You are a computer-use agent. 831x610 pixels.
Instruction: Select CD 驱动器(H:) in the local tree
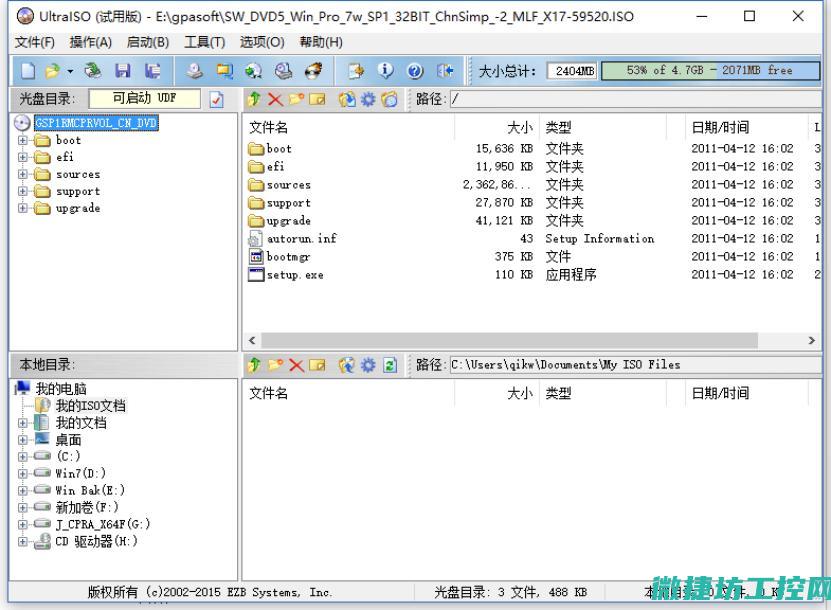96,541
